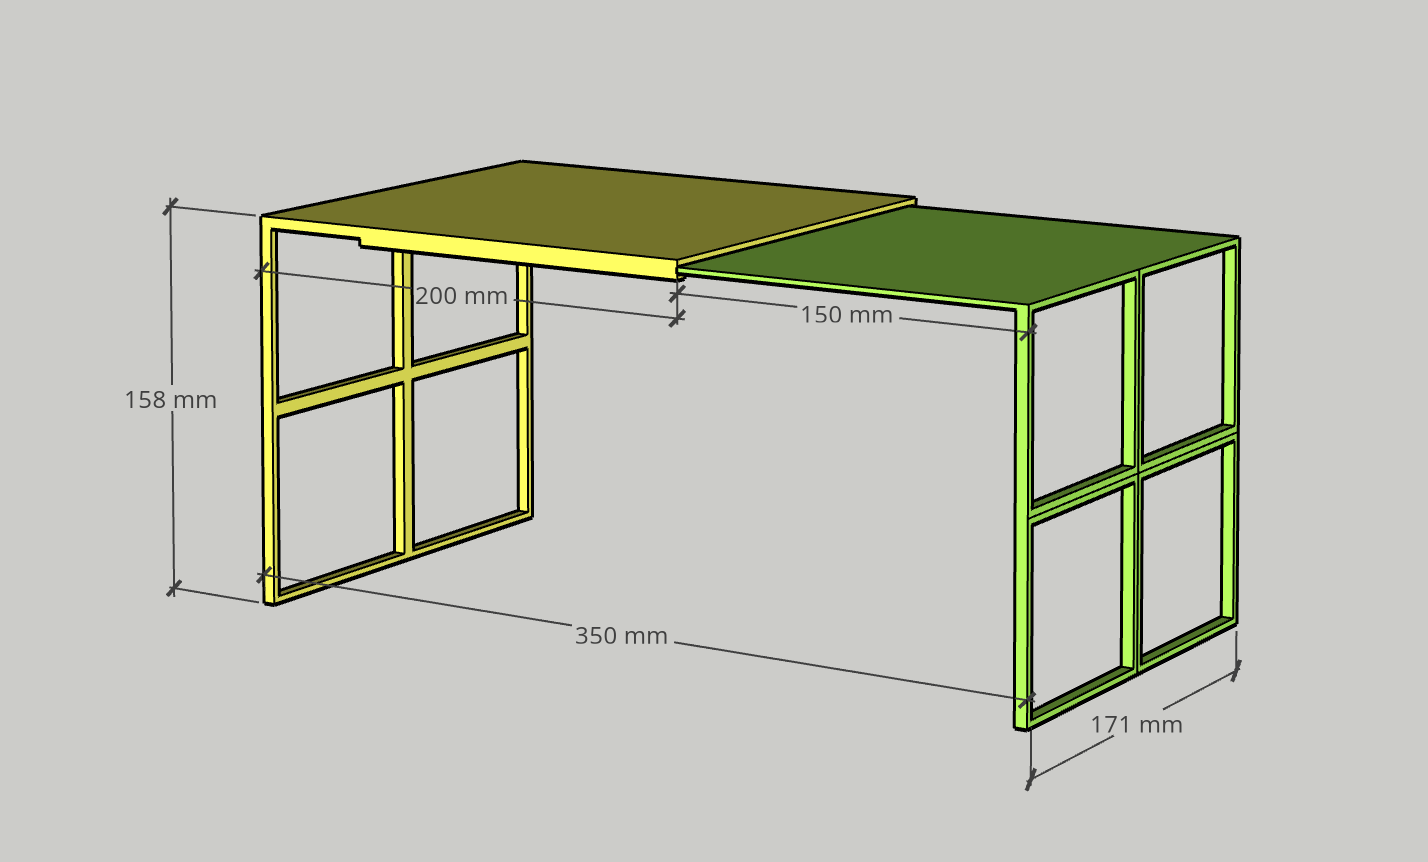
Task: Click the 200 mm dimension label
Action: coord(461,296)
